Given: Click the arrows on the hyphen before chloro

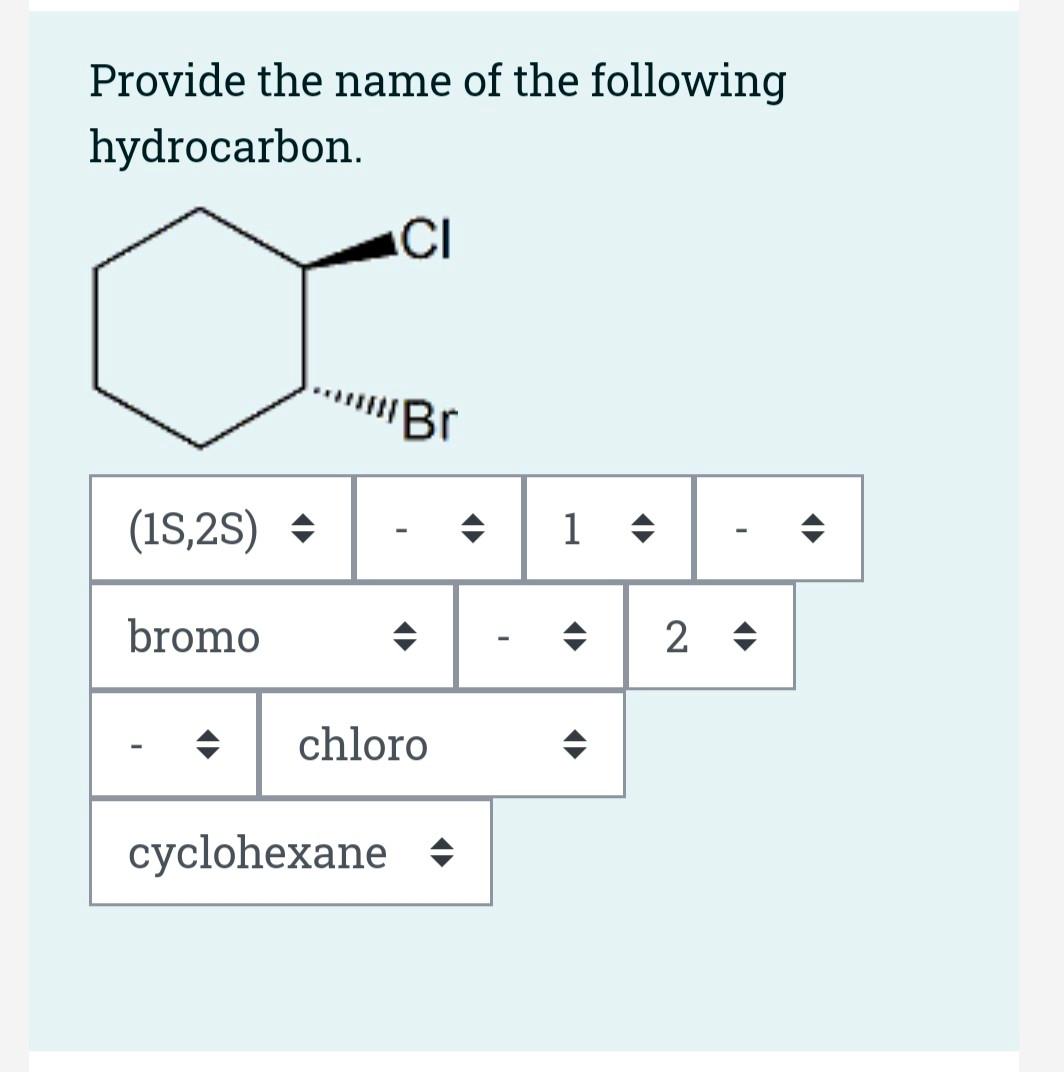Looking at the screenshot, I should click(207, 745).
